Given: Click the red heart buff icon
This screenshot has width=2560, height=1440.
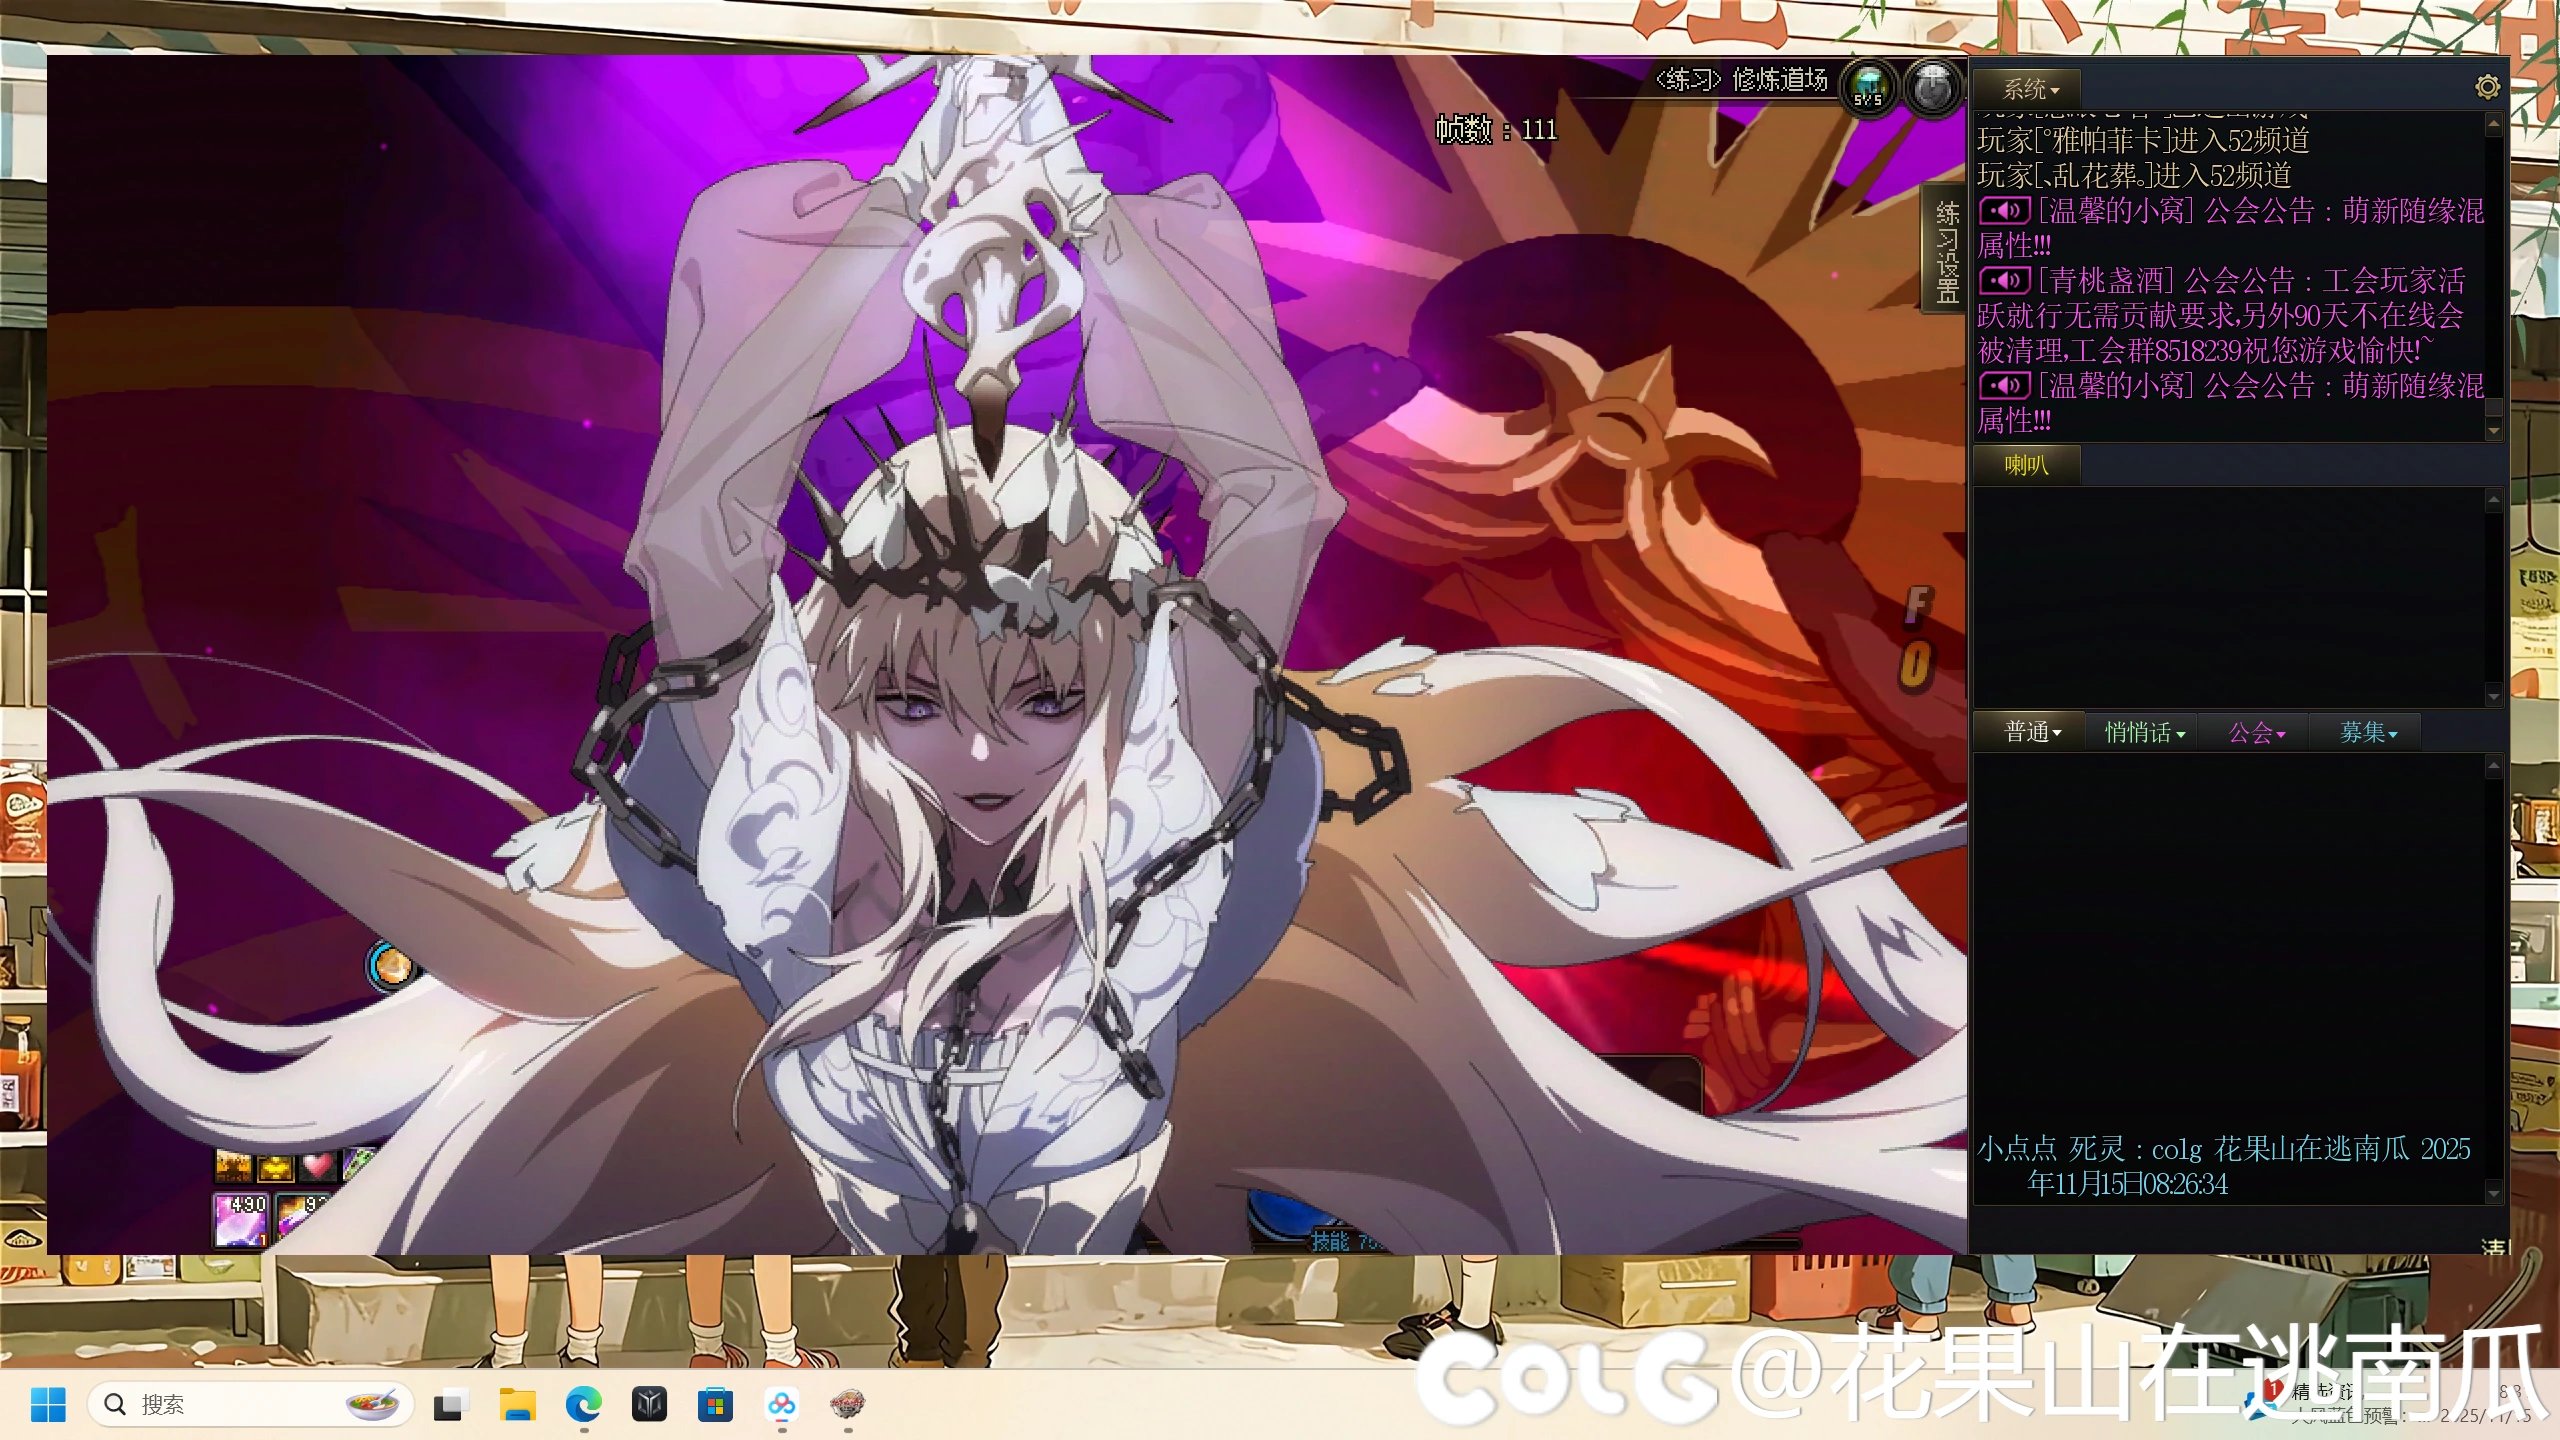Looking at the screenshot, I should click(x=318, y=1166).
